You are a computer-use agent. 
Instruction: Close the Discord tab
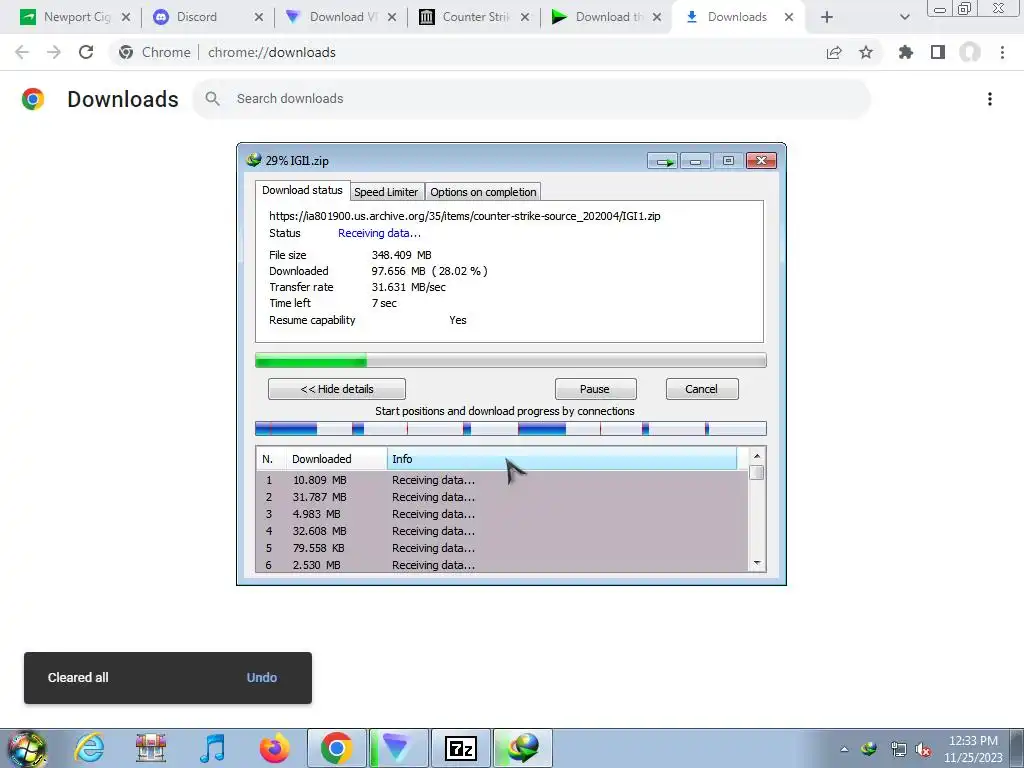tap(259, 17)
